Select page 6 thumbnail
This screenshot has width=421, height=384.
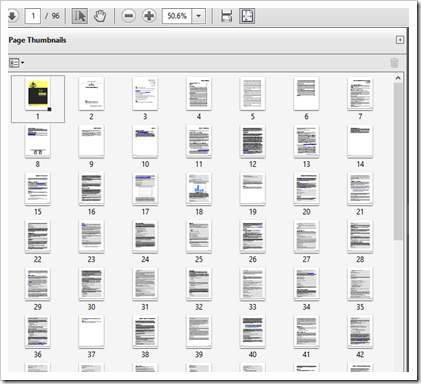306,94
